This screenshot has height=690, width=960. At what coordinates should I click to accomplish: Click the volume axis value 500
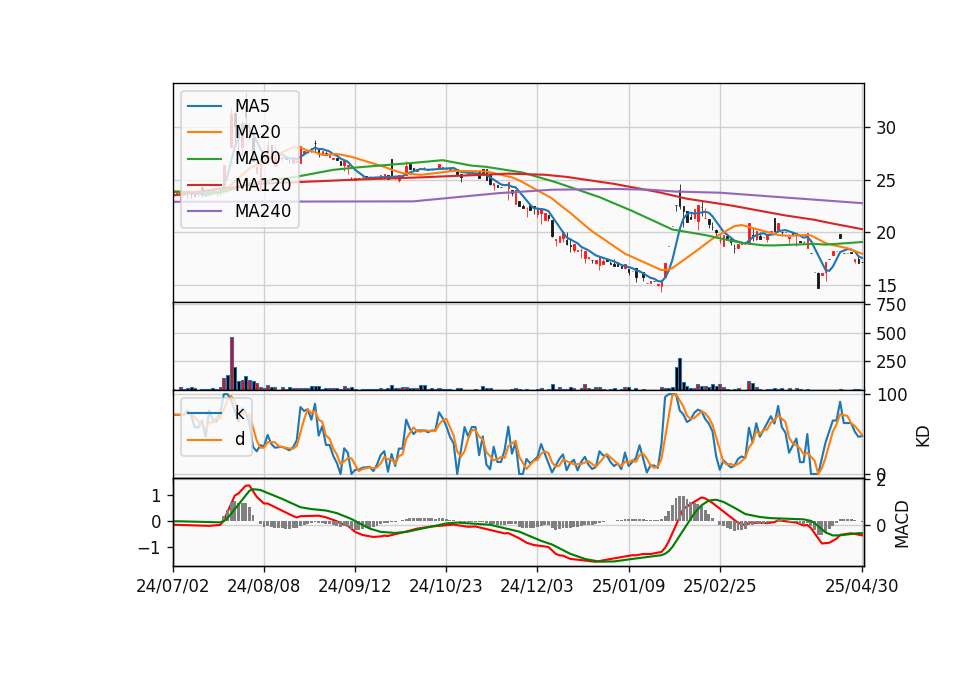(891, 334)
